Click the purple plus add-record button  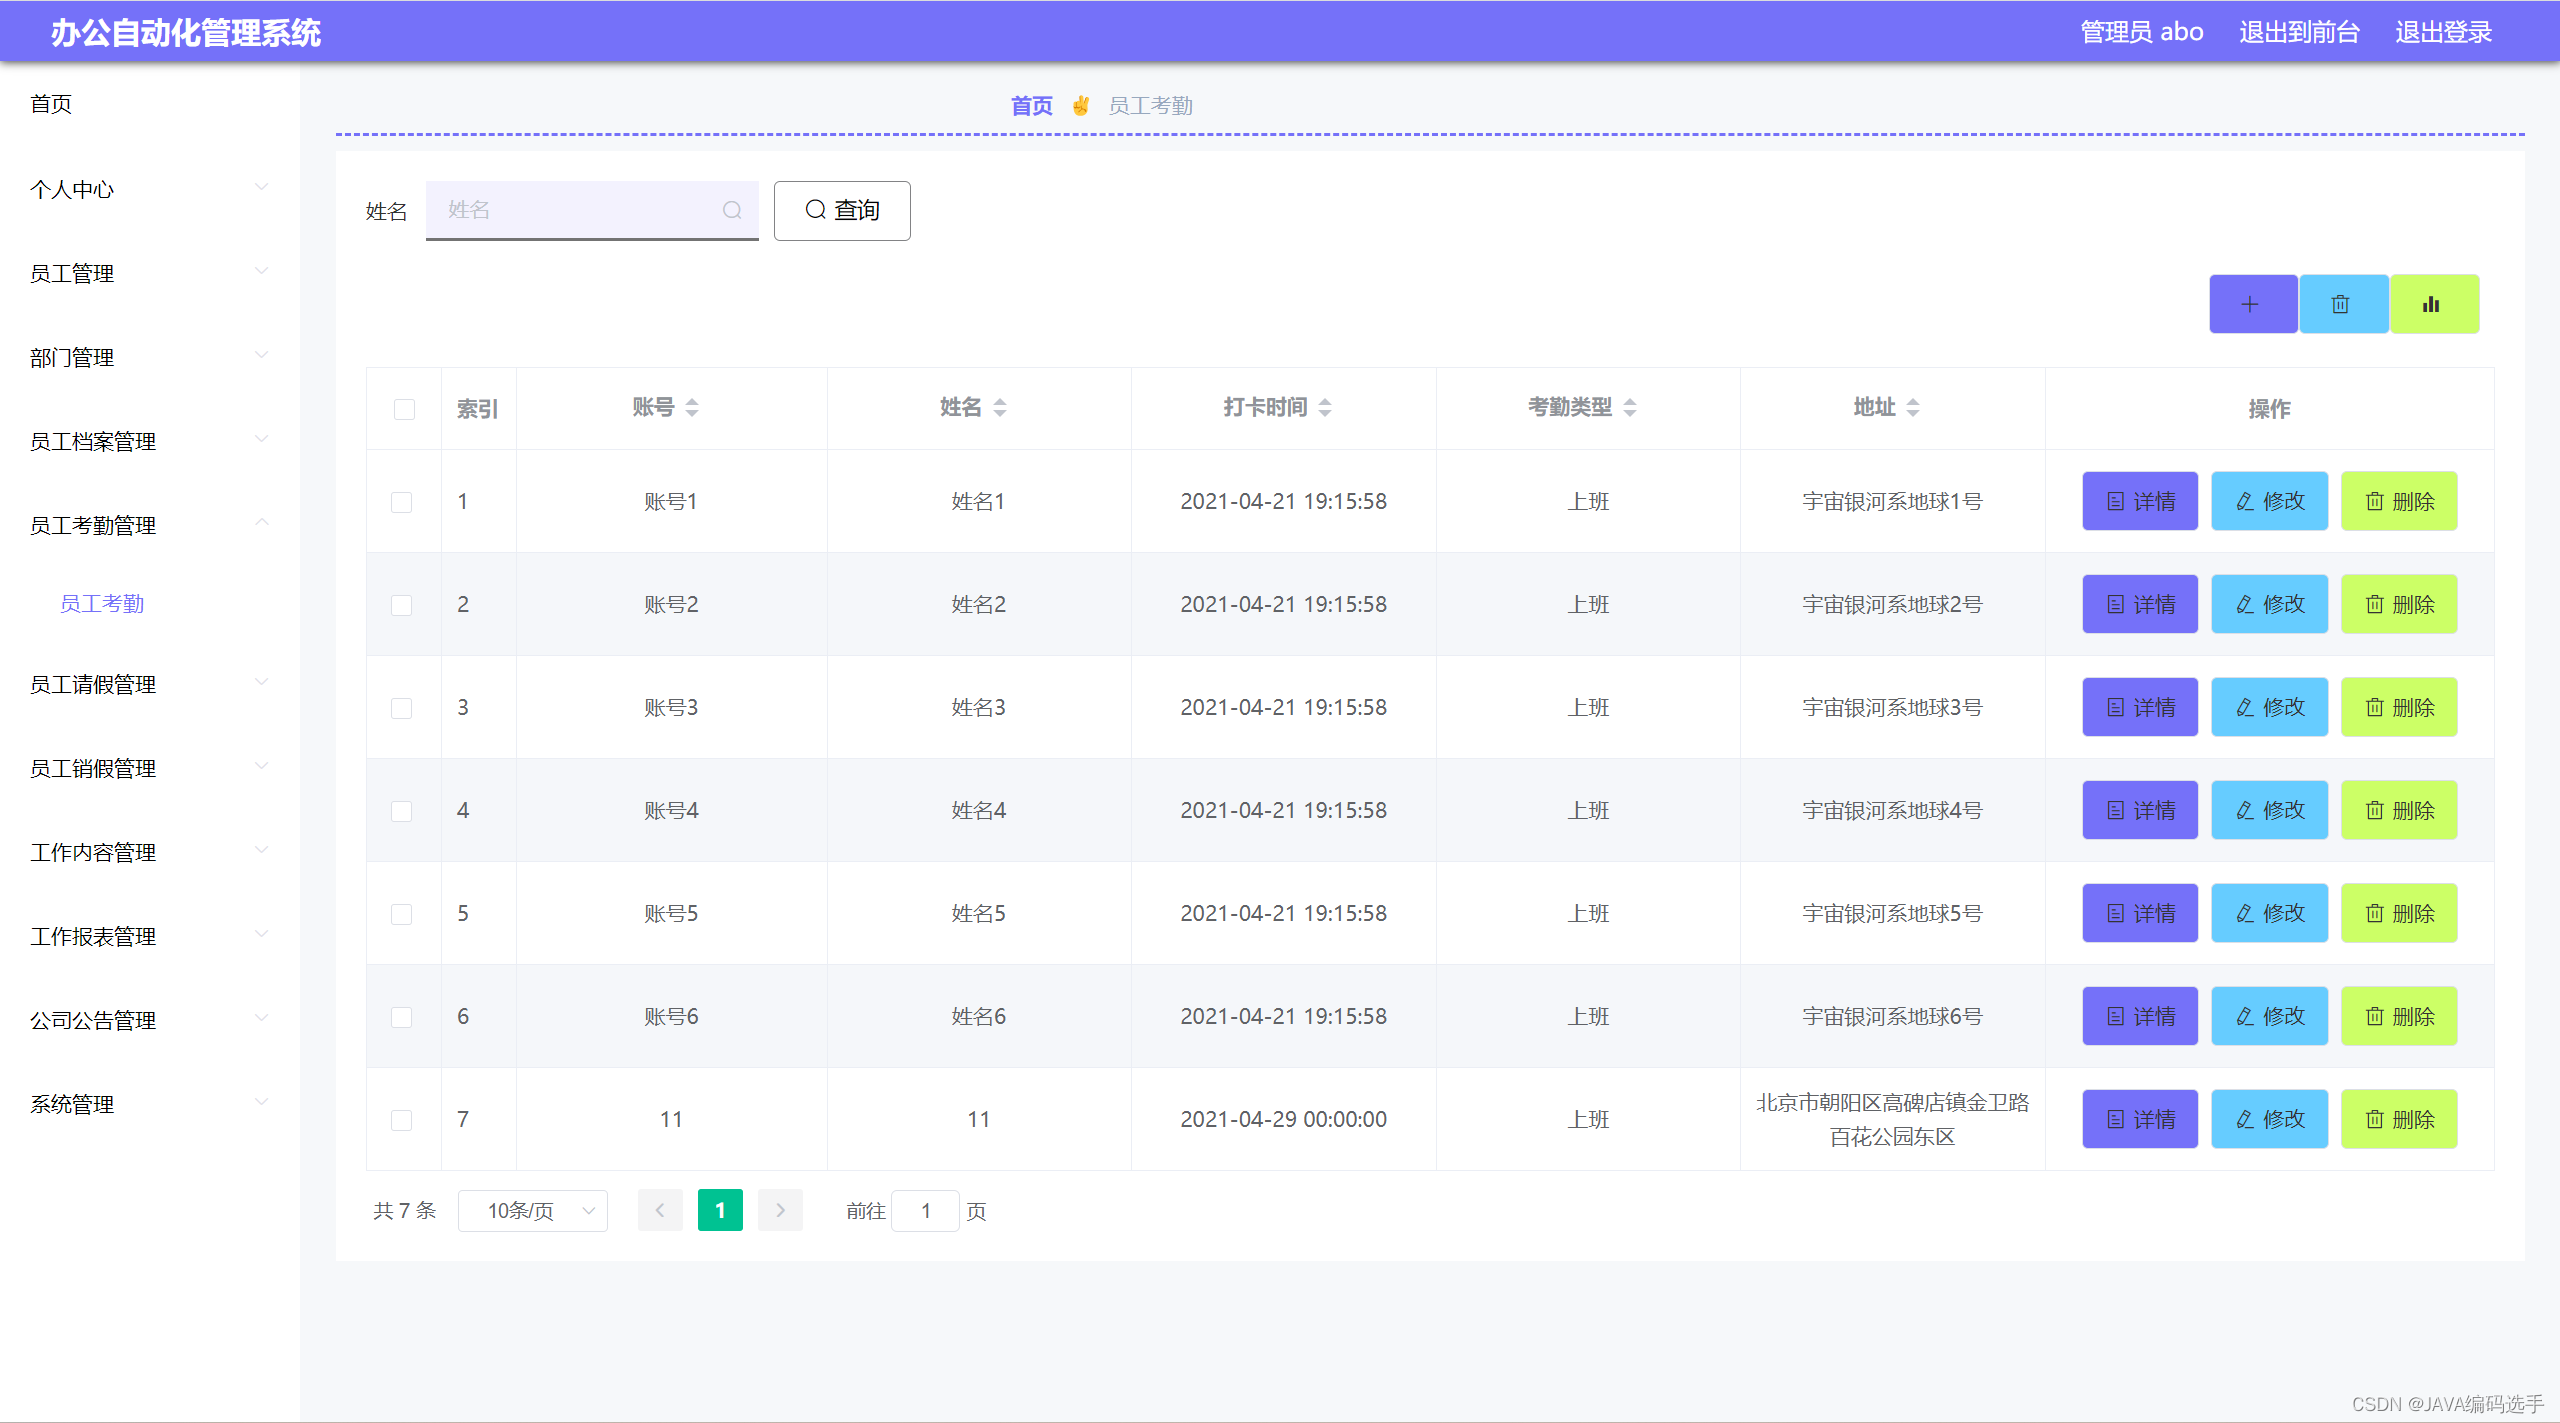(2252, 304)
